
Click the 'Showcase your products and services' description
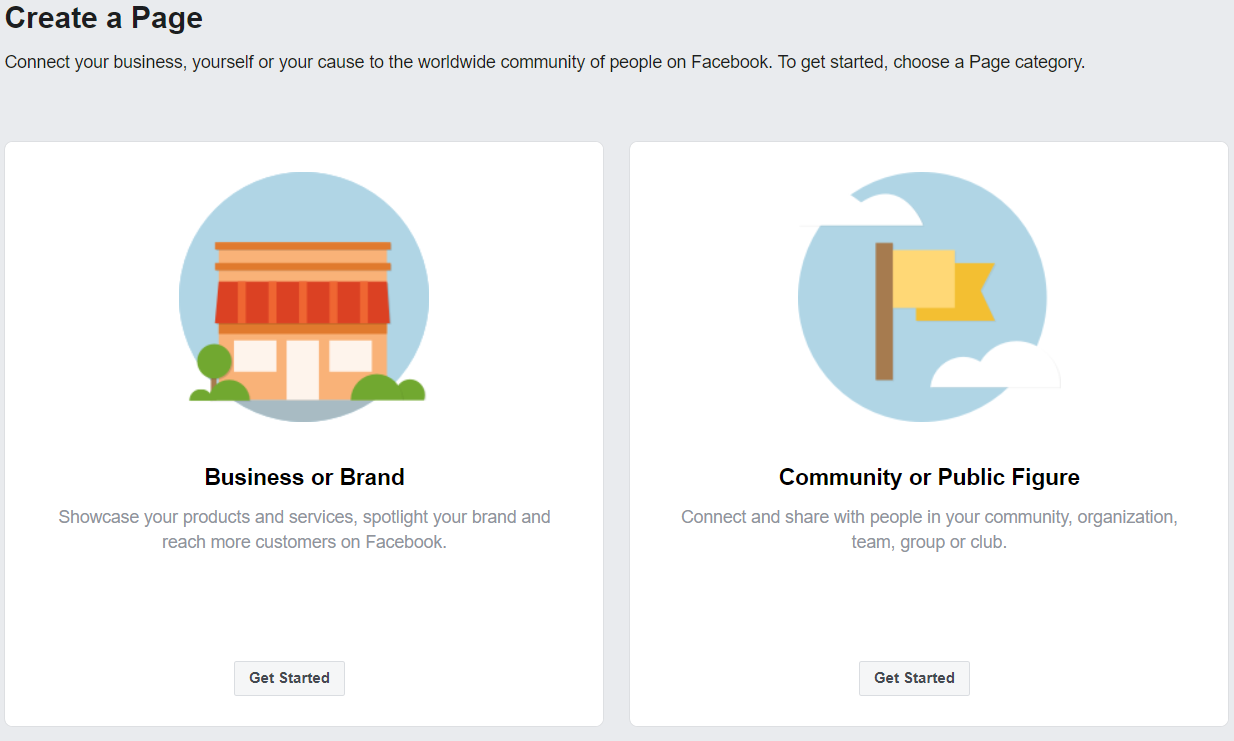tap(304, 530)
